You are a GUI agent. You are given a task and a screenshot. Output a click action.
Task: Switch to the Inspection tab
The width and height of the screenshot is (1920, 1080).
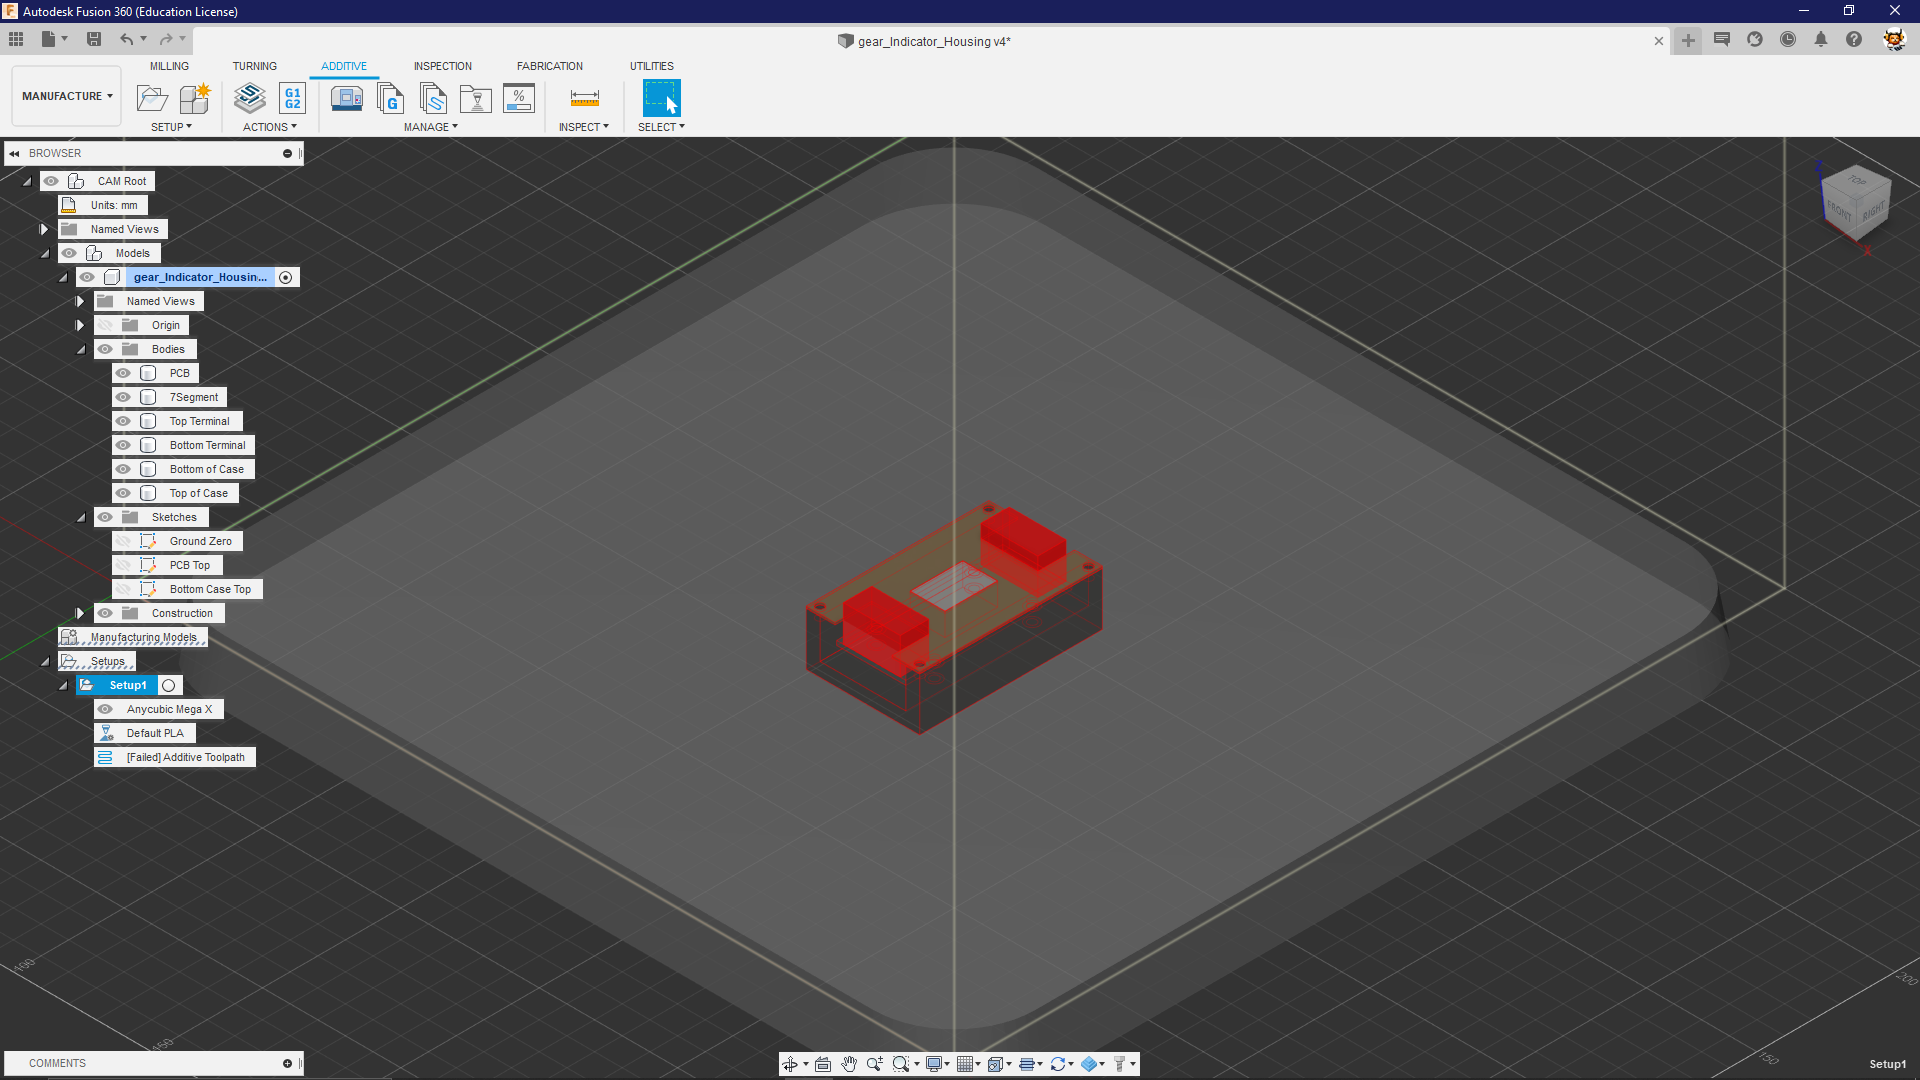pos(442,66)
